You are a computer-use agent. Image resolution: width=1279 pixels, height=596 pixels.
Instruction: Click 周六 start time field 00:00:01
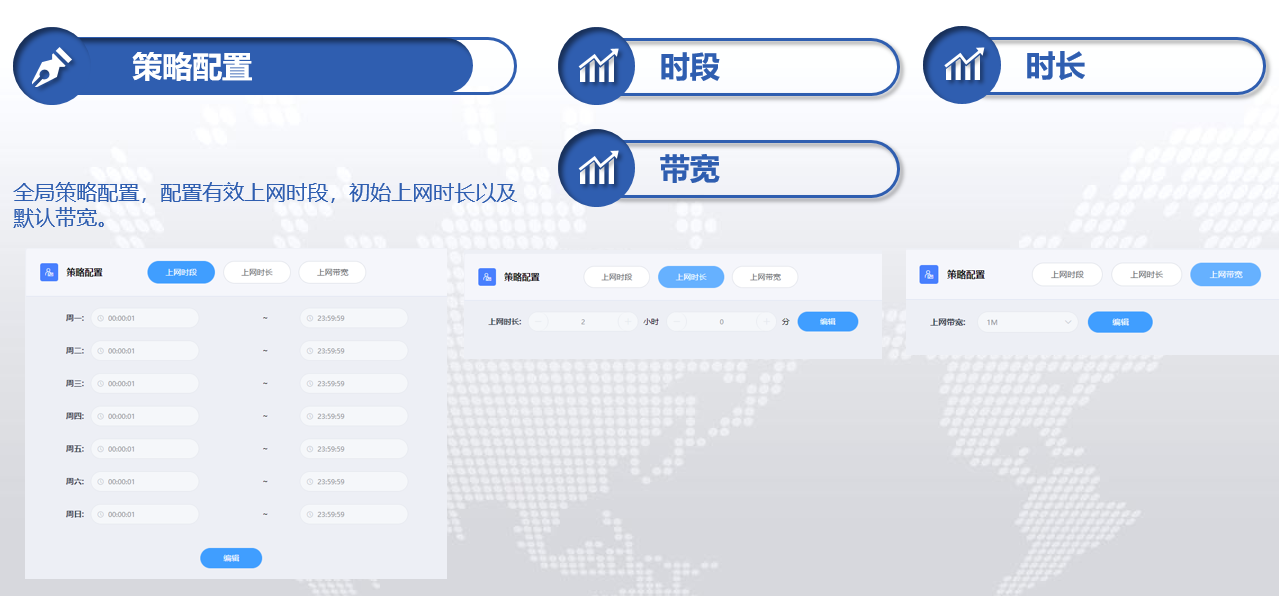click(x=145, y=481)
